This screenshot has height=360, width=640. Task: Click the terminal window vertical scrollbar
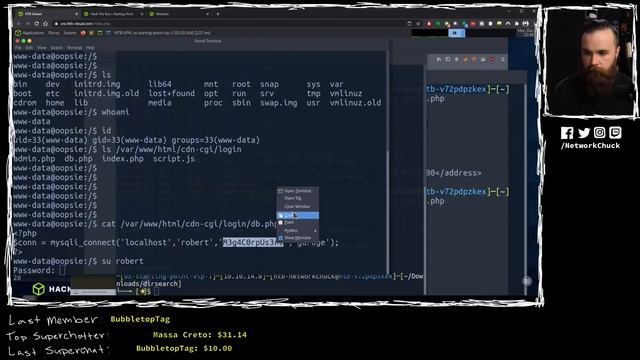point(387,163)
